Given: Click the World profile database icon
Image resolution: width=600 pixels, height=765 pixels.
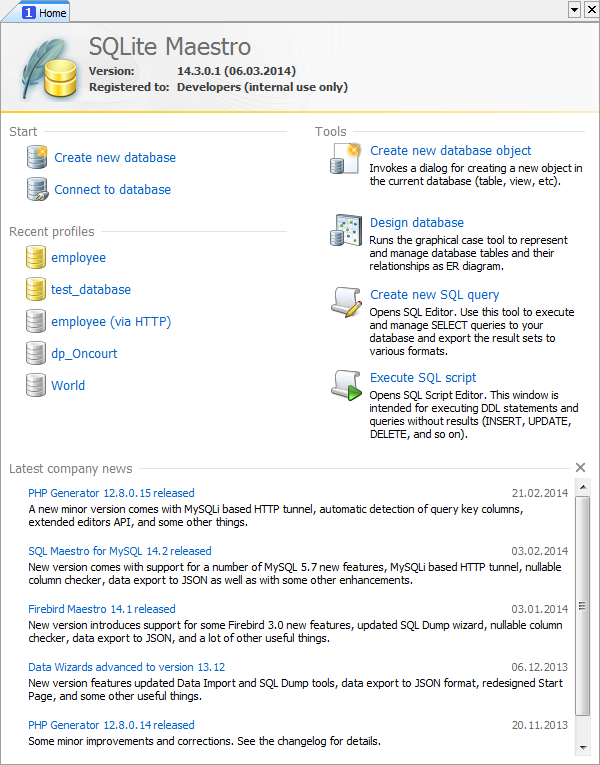Looking at the screenshot, I should click(36, 385).
